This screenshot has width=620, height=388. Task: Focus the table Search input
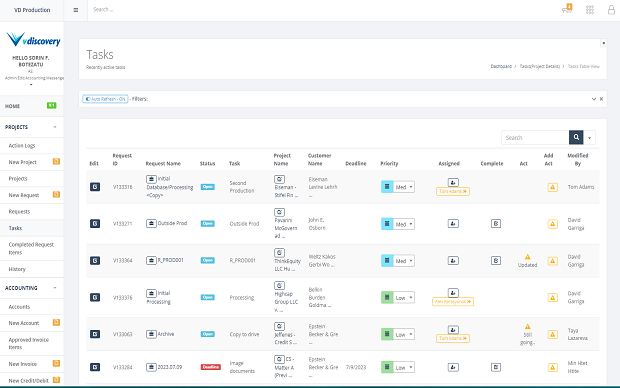[x=535, y=138]
